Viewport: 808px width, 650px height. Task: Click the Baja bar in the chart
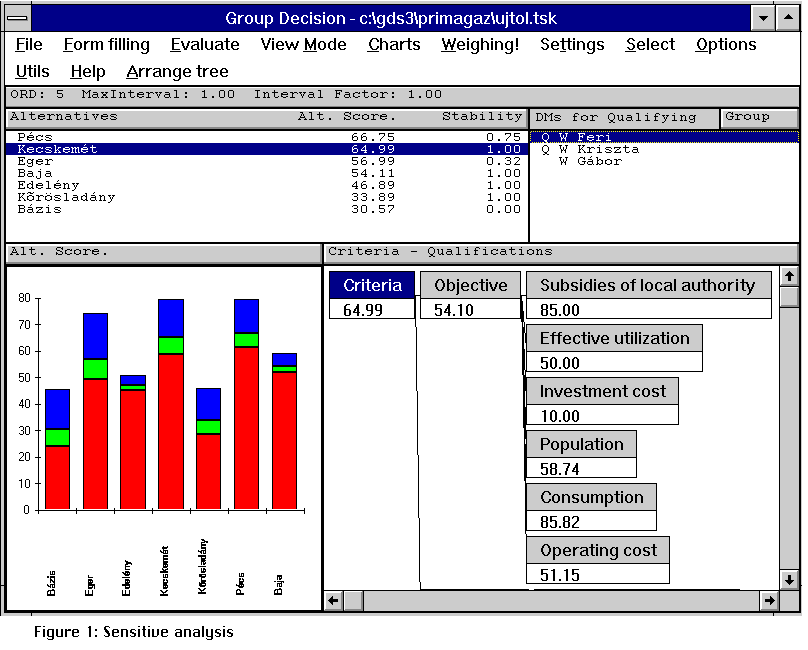(284, 431)
